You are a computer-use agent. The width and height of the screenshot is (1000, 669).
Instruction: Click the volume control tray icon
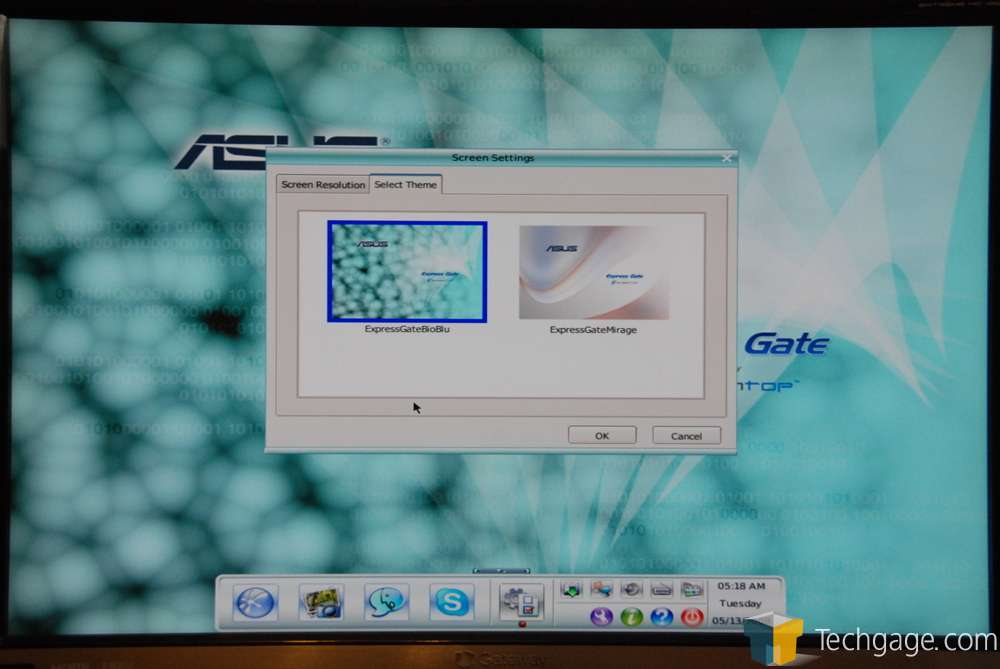click(631, 590)
